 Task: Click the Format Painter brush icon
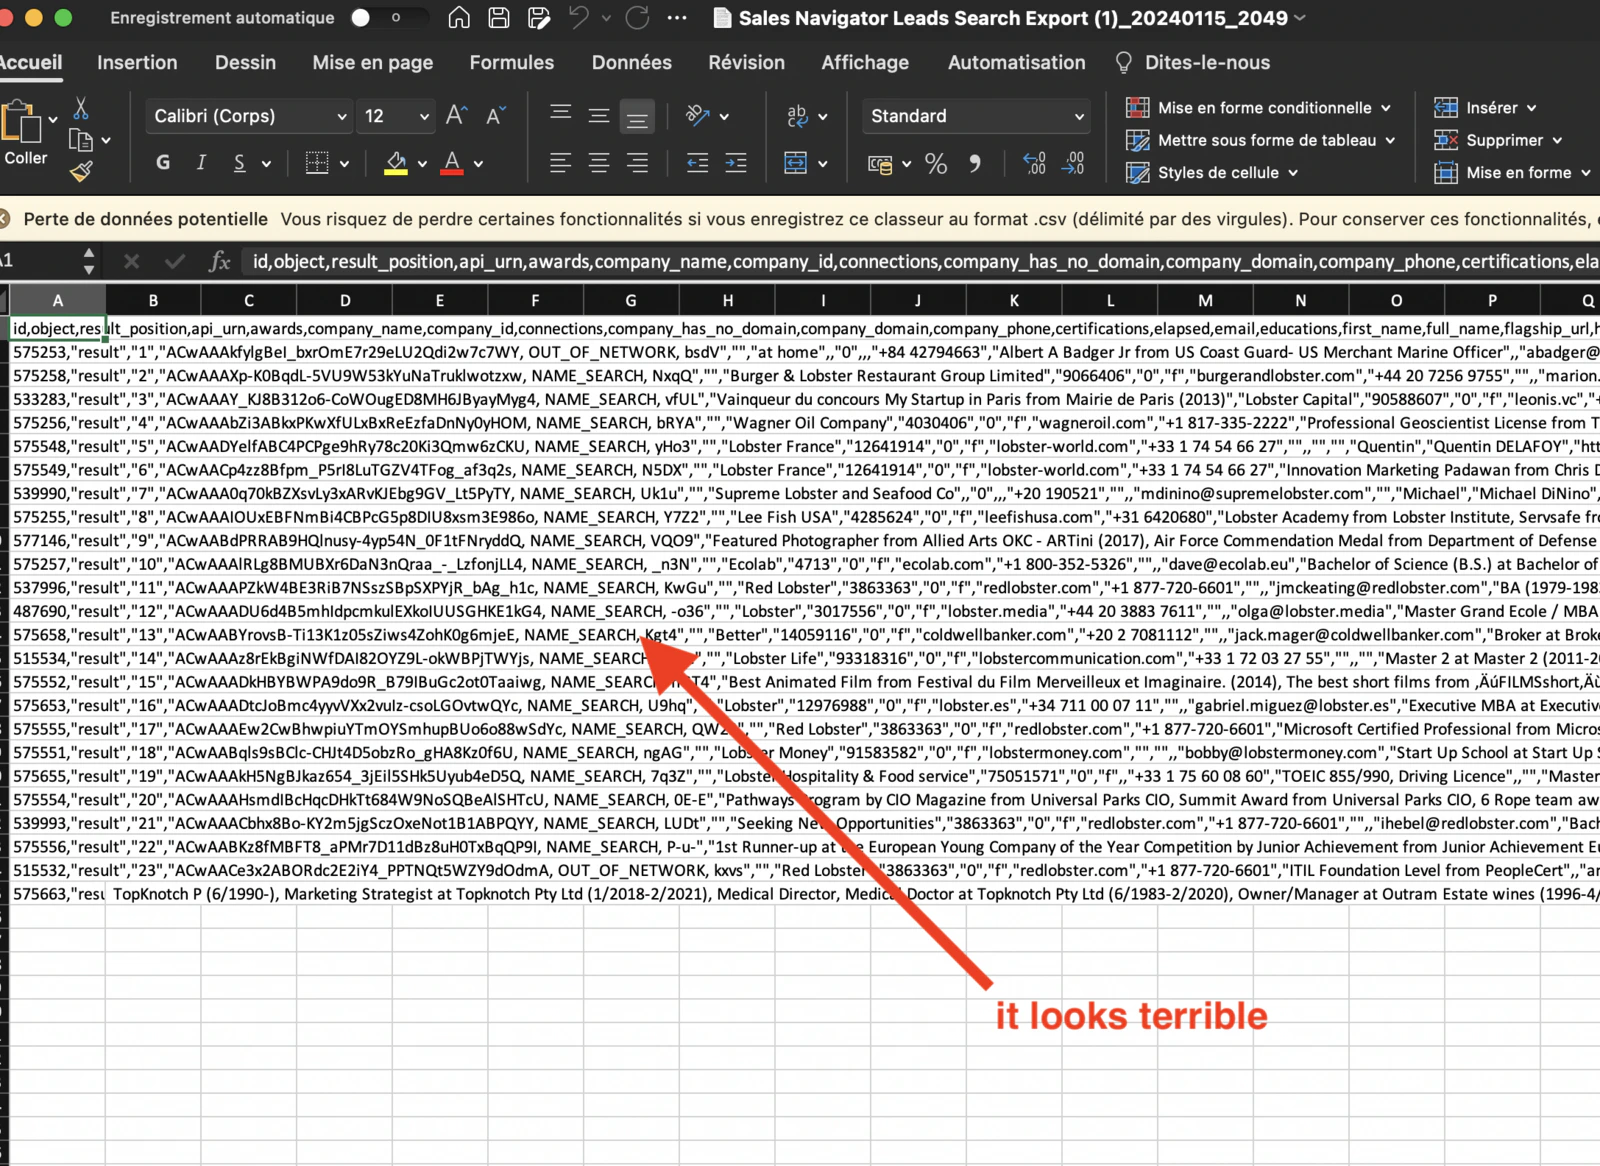pos(81,172)
